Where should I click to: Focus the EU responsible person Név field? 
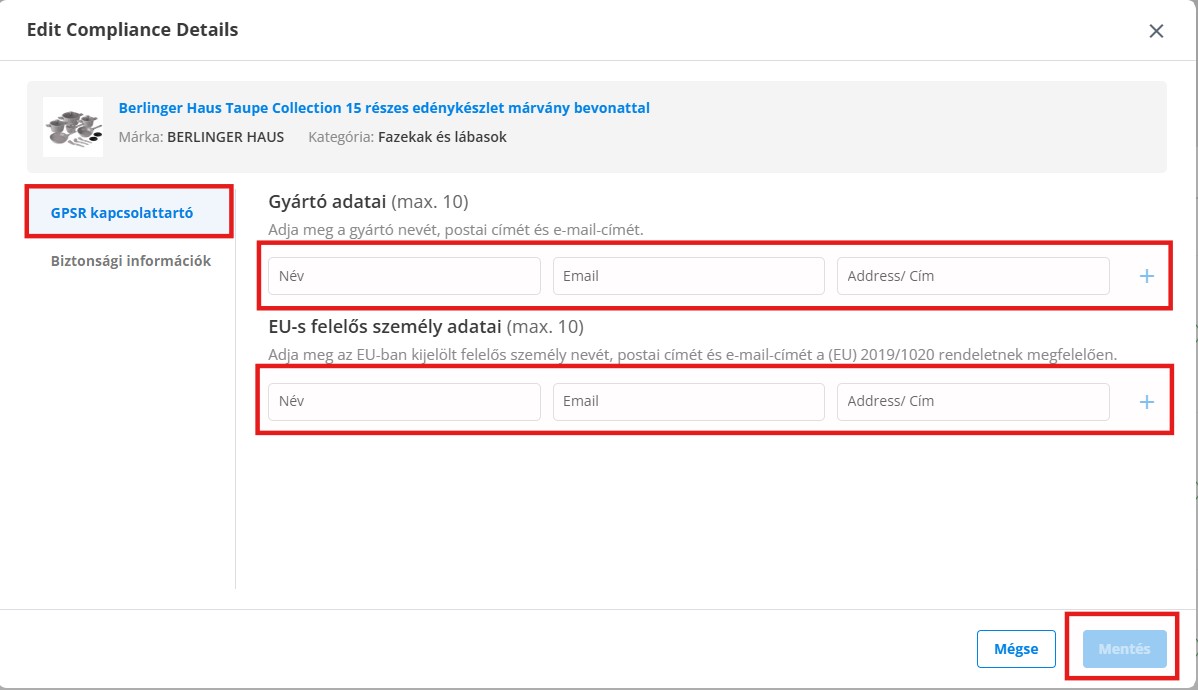404,401
